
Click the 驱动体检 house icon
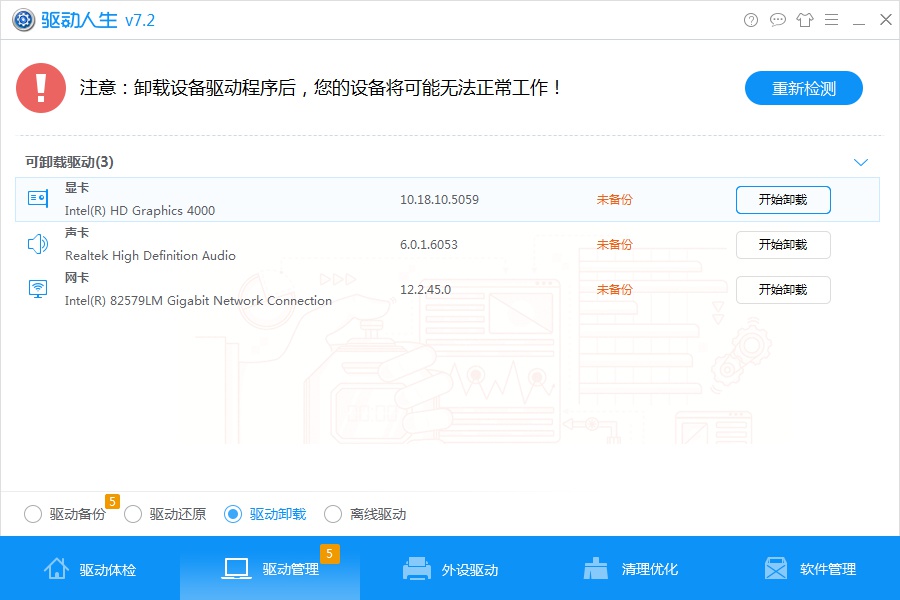point(57,568)
